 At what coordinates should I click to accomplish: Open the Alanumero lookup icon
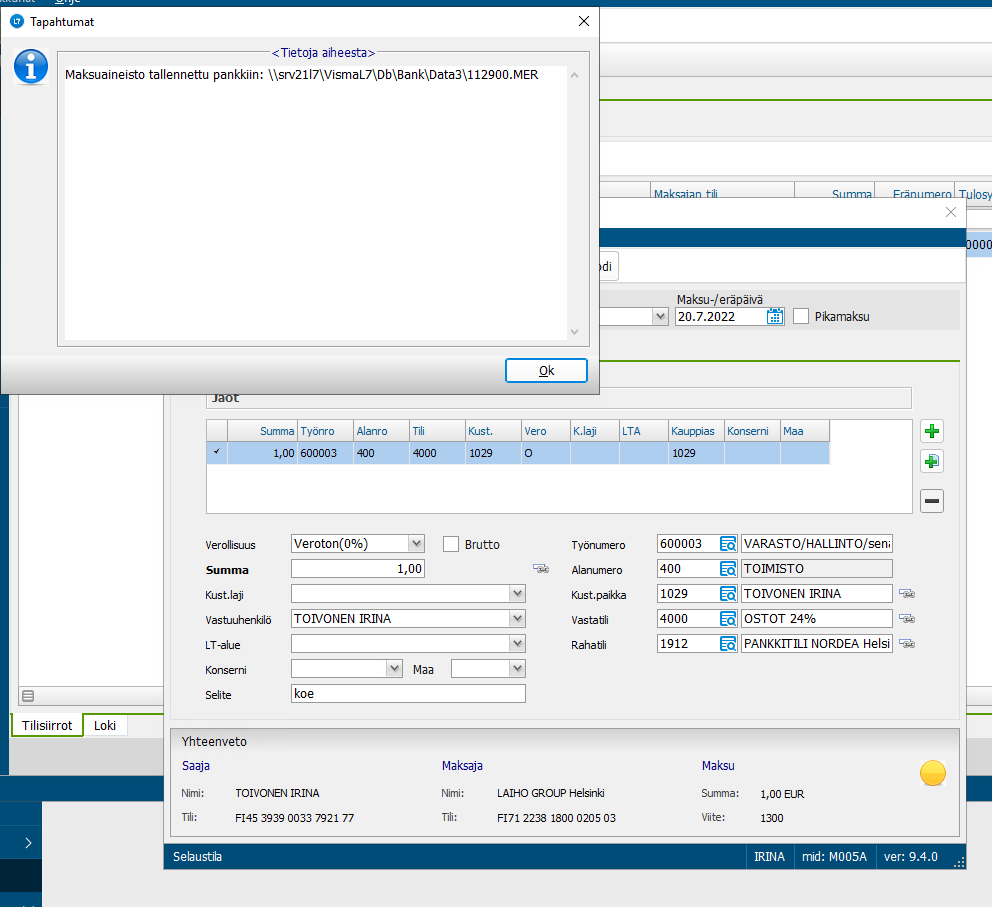point(728,569)
